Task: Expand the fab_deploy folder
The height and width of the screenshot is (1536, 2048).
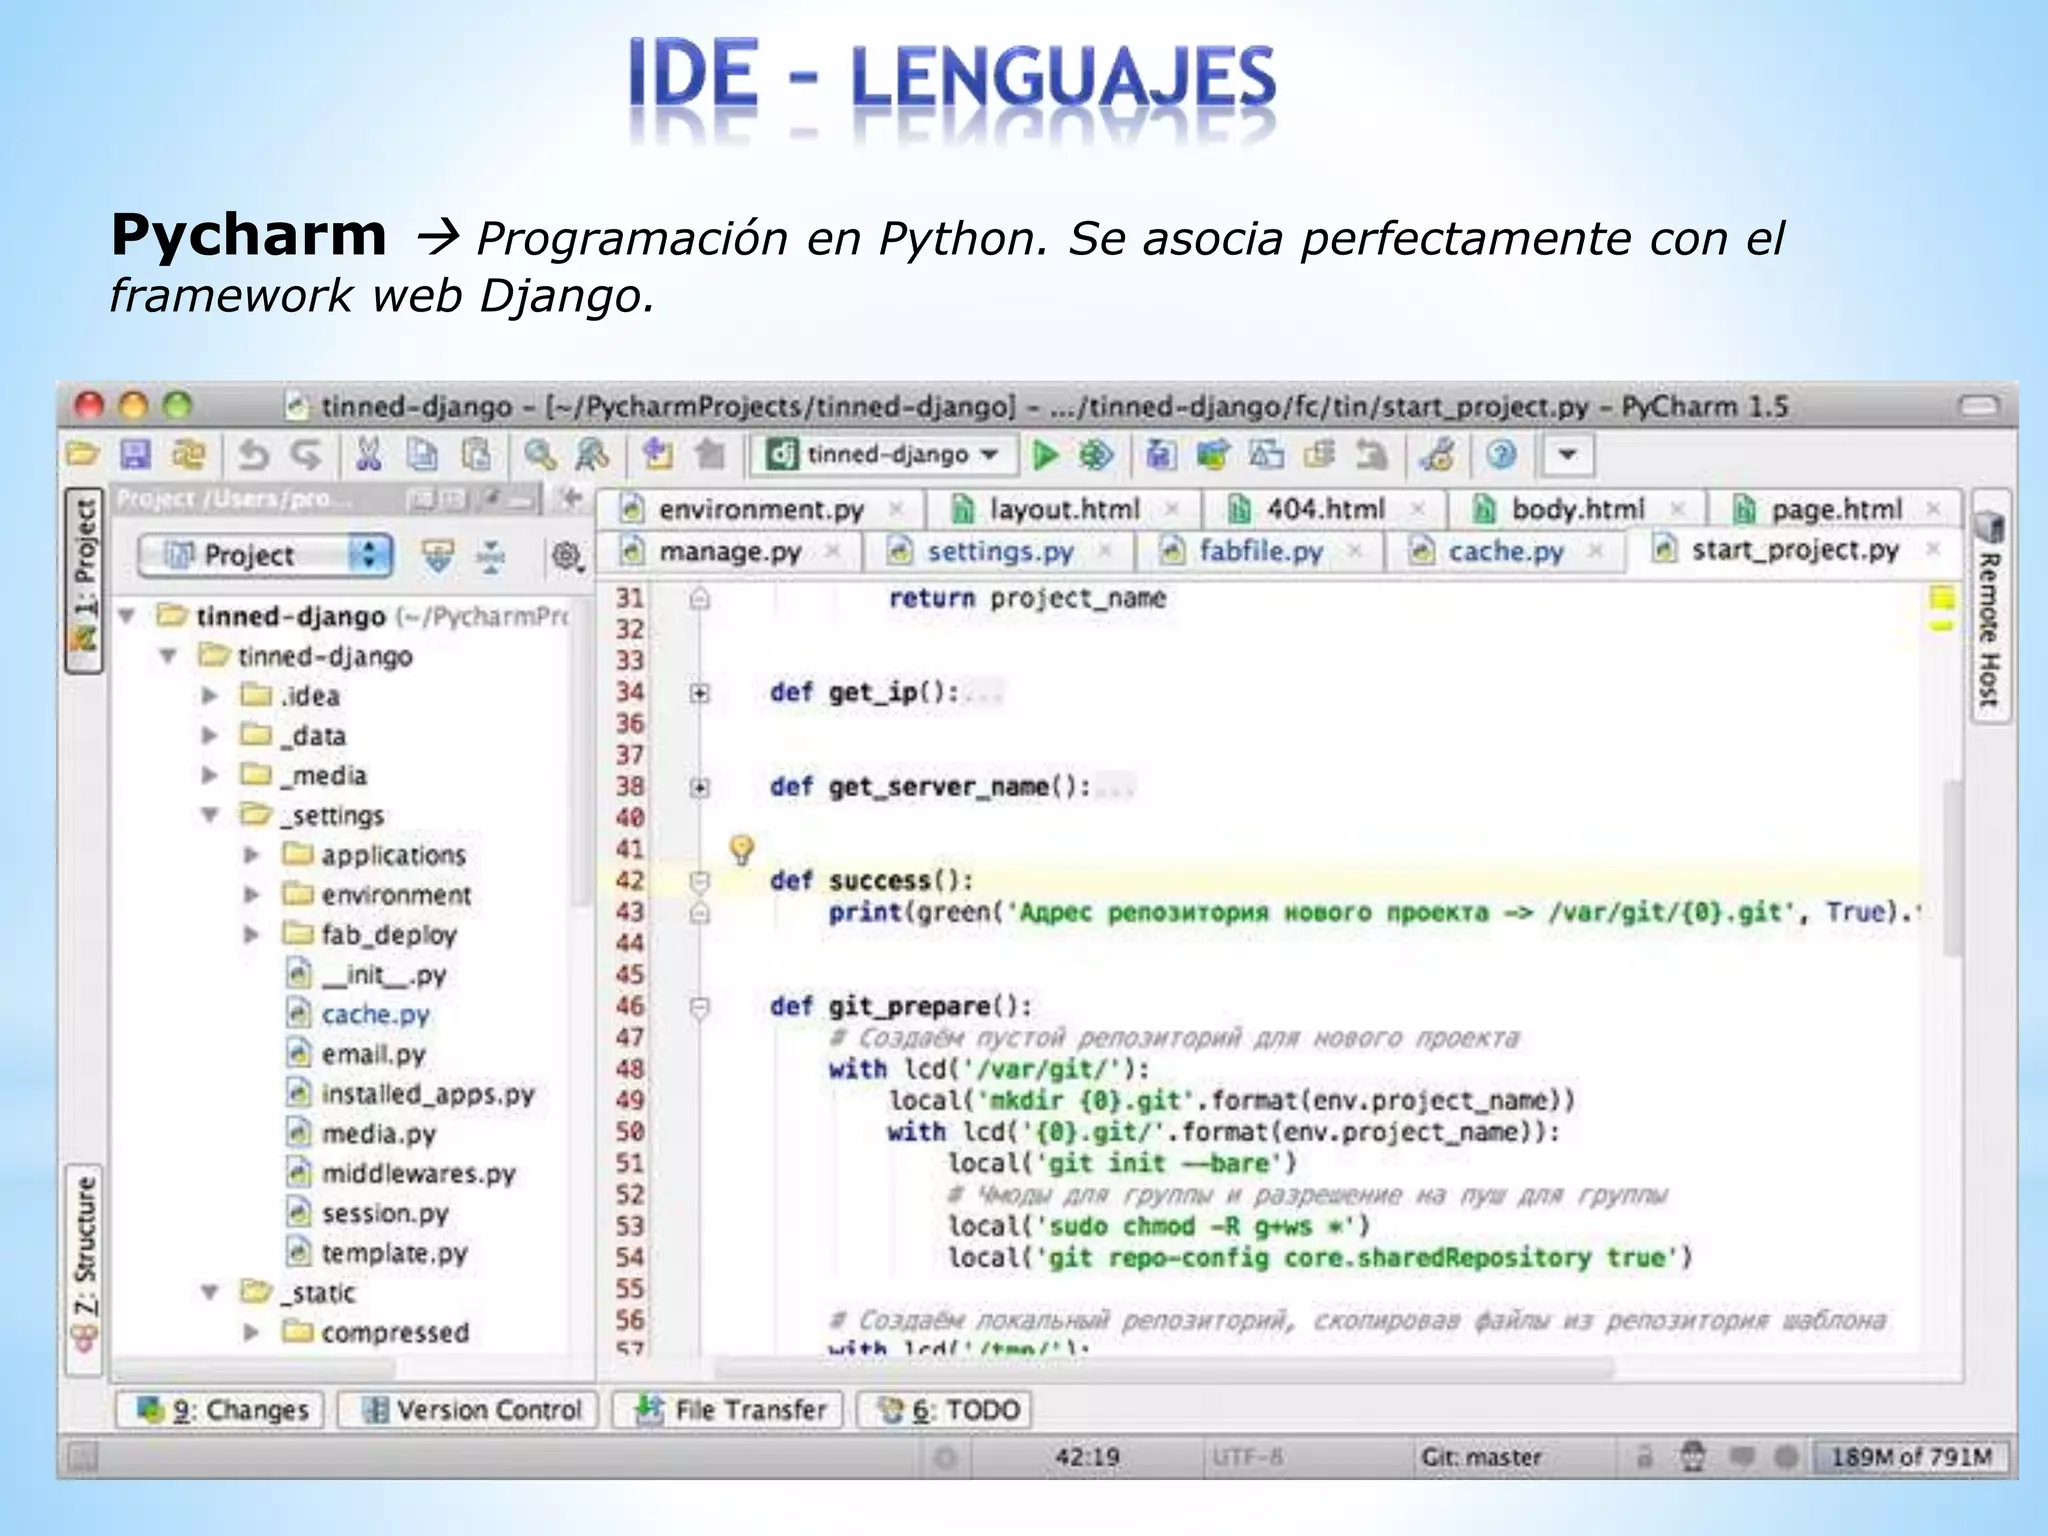Action: [x=251, y=934]
